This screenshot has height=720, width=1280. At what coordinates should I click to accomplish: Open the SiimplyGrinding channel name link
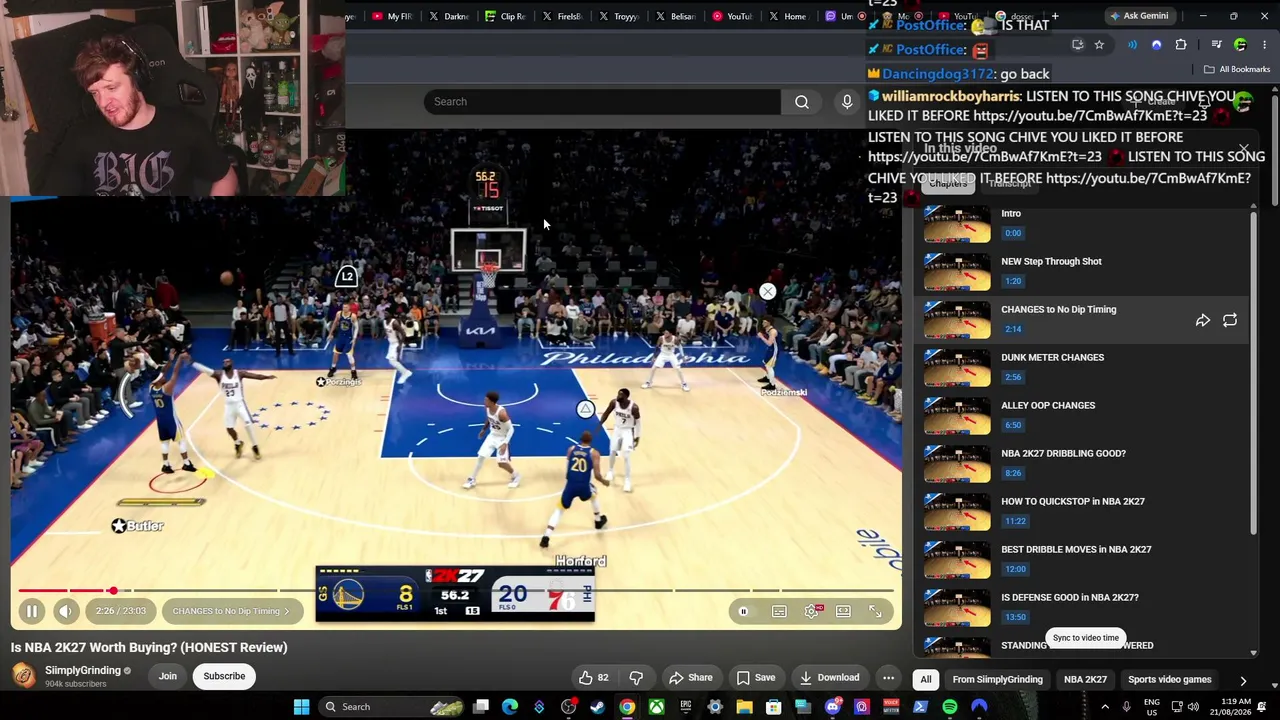pyautogui.click(x=83, y=670)
